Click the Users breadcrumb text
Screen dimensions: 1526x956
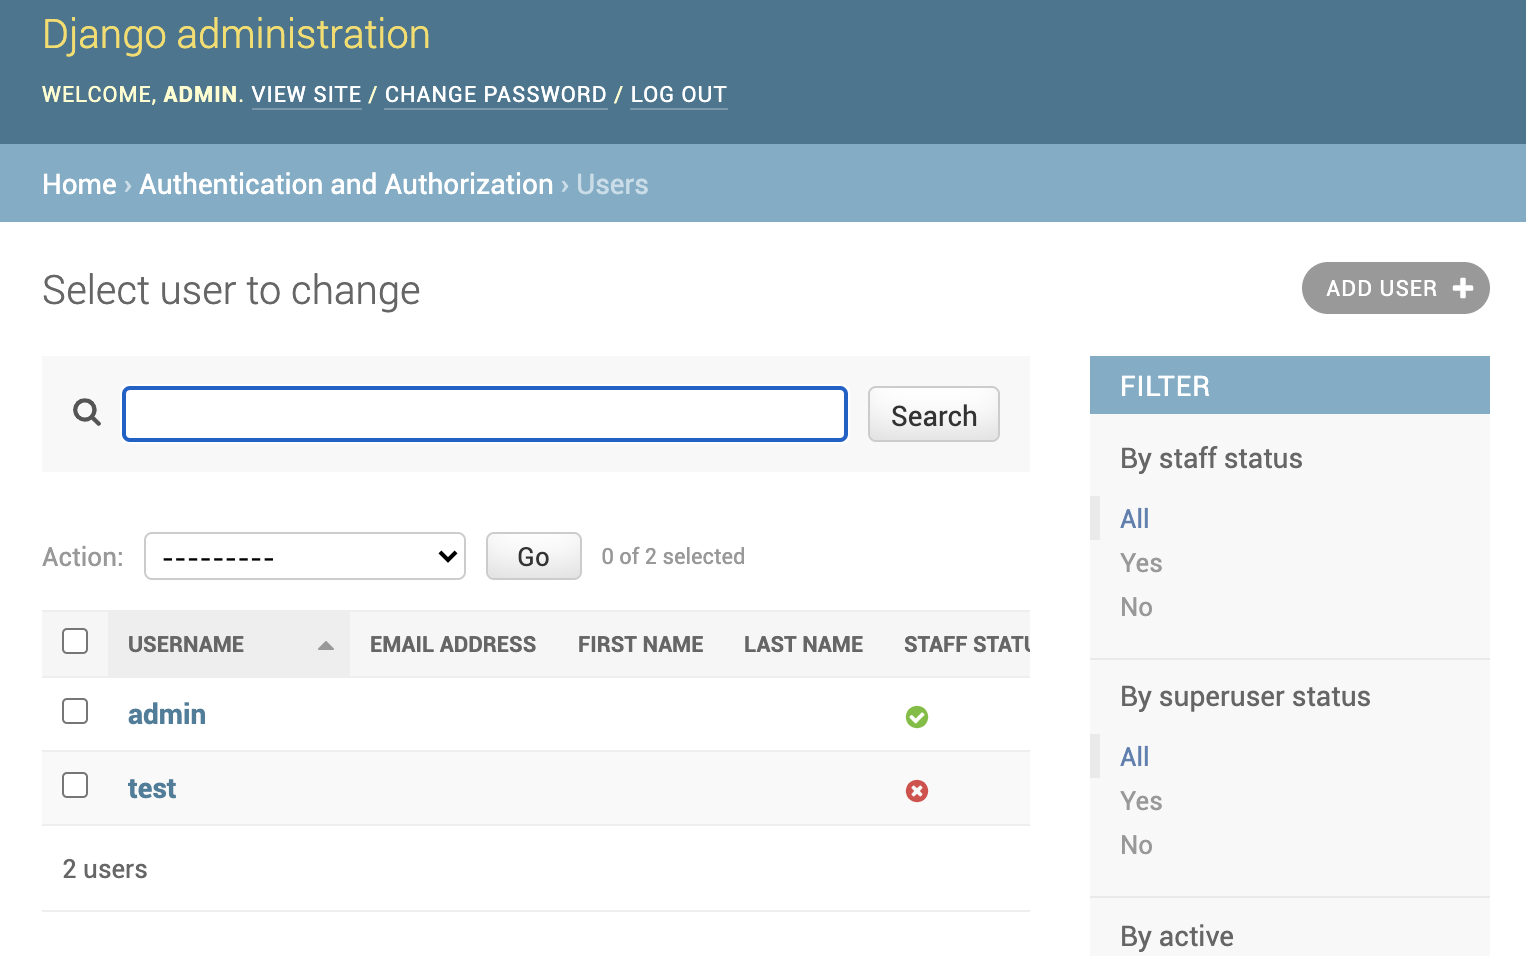pyautogui.click(x=612, y=184)
